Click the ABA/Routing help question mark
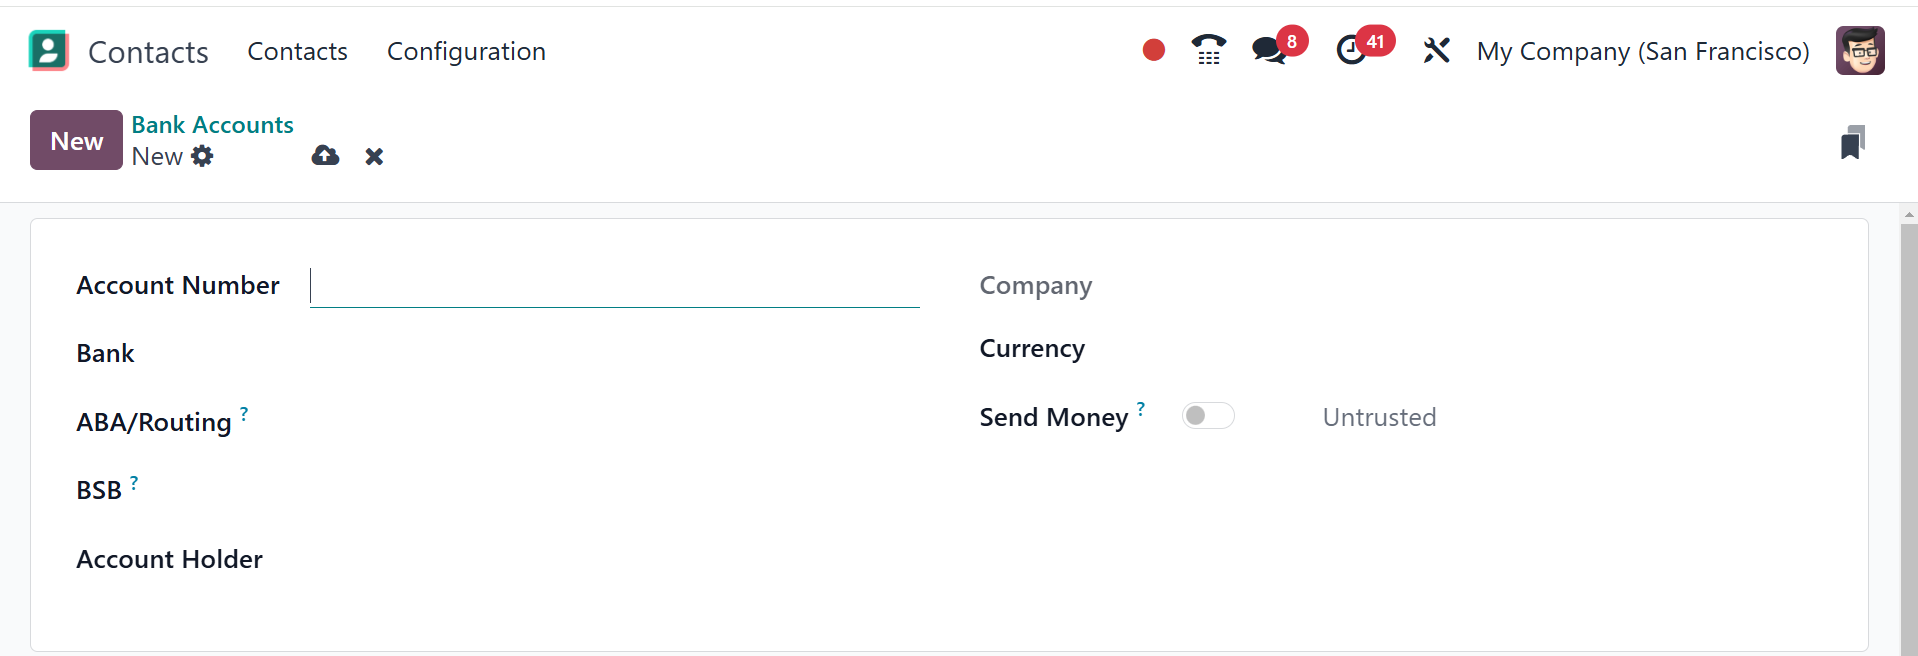Viewport: 1918px width, 656px height. coord(244,412)
